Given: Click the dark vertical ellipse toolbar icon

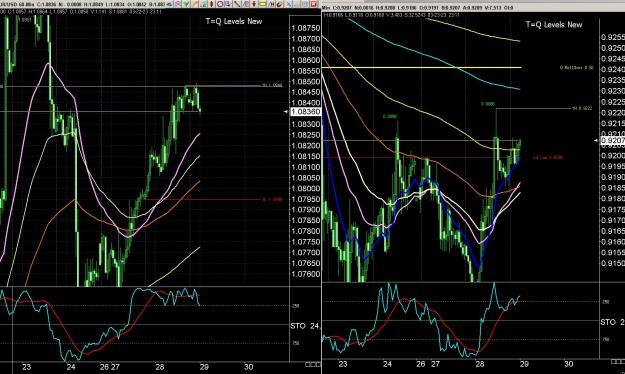Looking at the screenshot, I should point(211,4).
